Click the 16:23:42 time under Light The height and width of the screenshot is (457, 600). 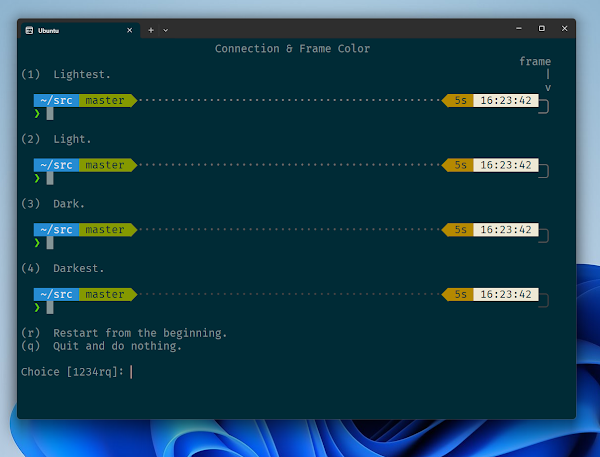(x=506, y=165)
